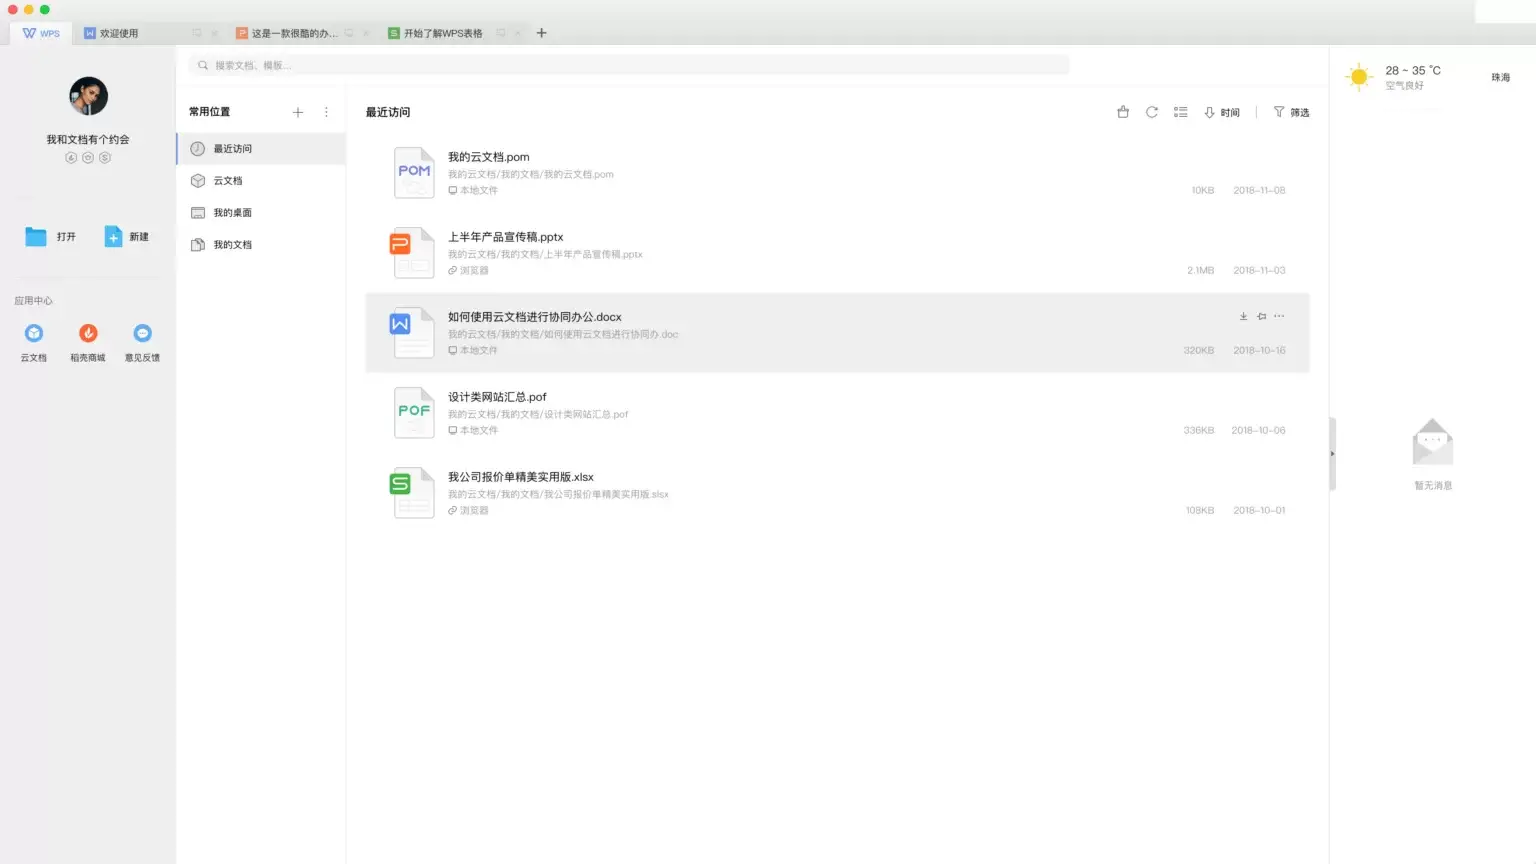Open the 意见反馈 feedback icon
This screenshot has width=1536, height=864.
pyautogui.click(x=142, y=334)
